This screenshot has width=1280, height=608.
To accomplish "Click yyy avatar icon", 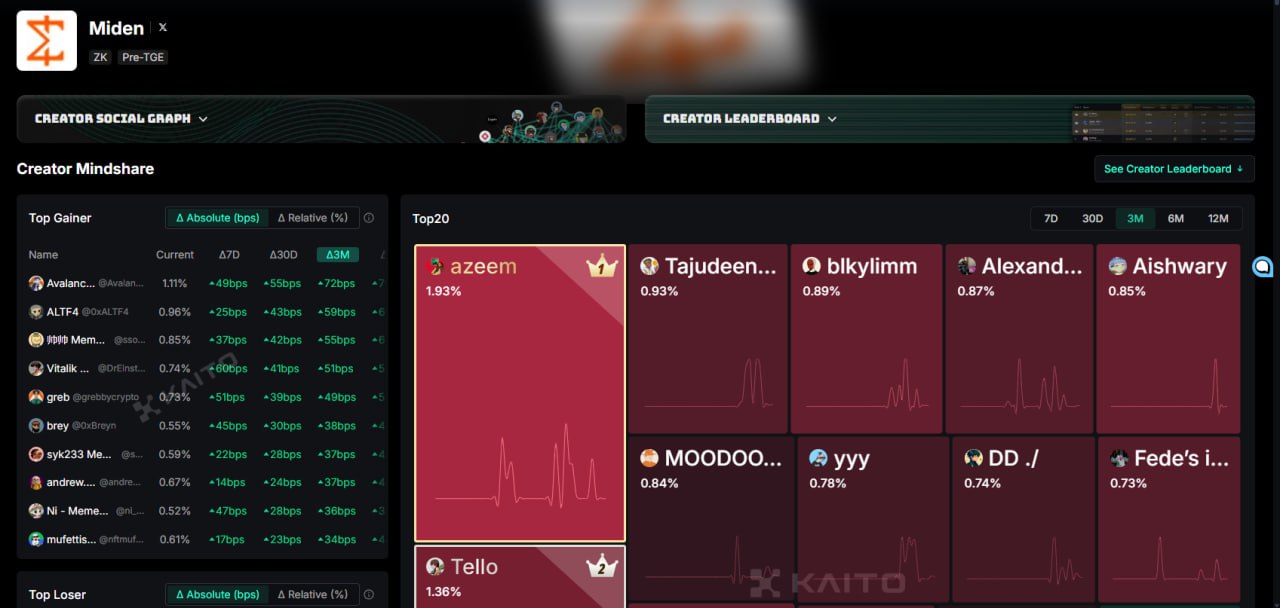I will click(x=818, y=458).
